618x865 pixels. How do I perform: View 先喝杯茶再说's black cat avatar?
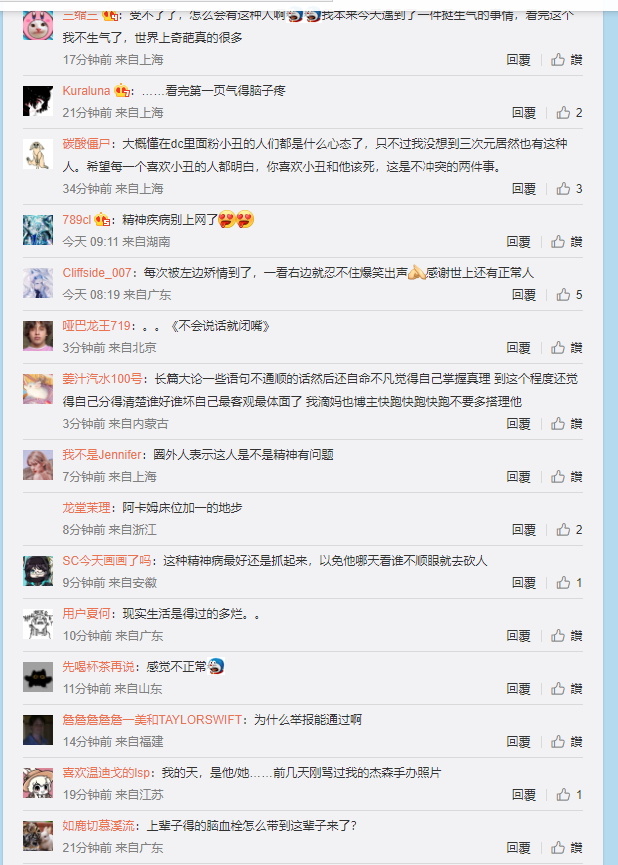[38, 677]
